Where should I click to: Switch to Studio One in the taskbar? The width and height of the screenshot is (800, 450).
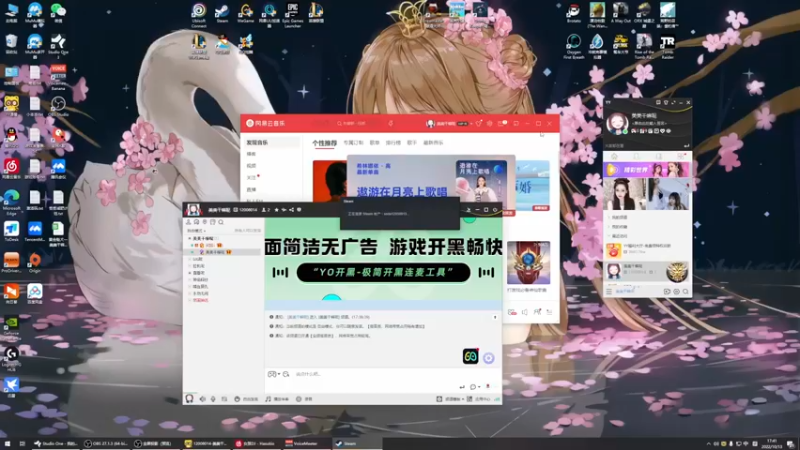coord(56,444)
